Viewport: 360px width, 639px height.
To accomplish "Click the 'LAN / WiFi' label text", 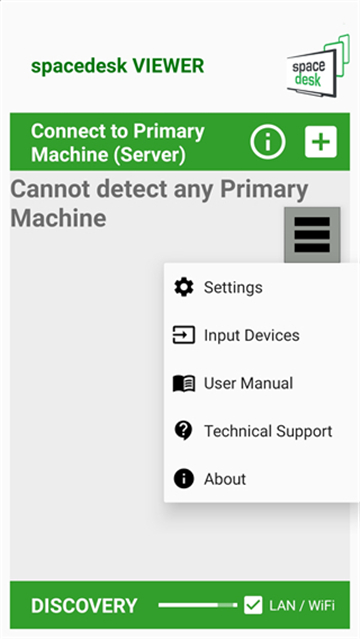I will click(302, 606).
